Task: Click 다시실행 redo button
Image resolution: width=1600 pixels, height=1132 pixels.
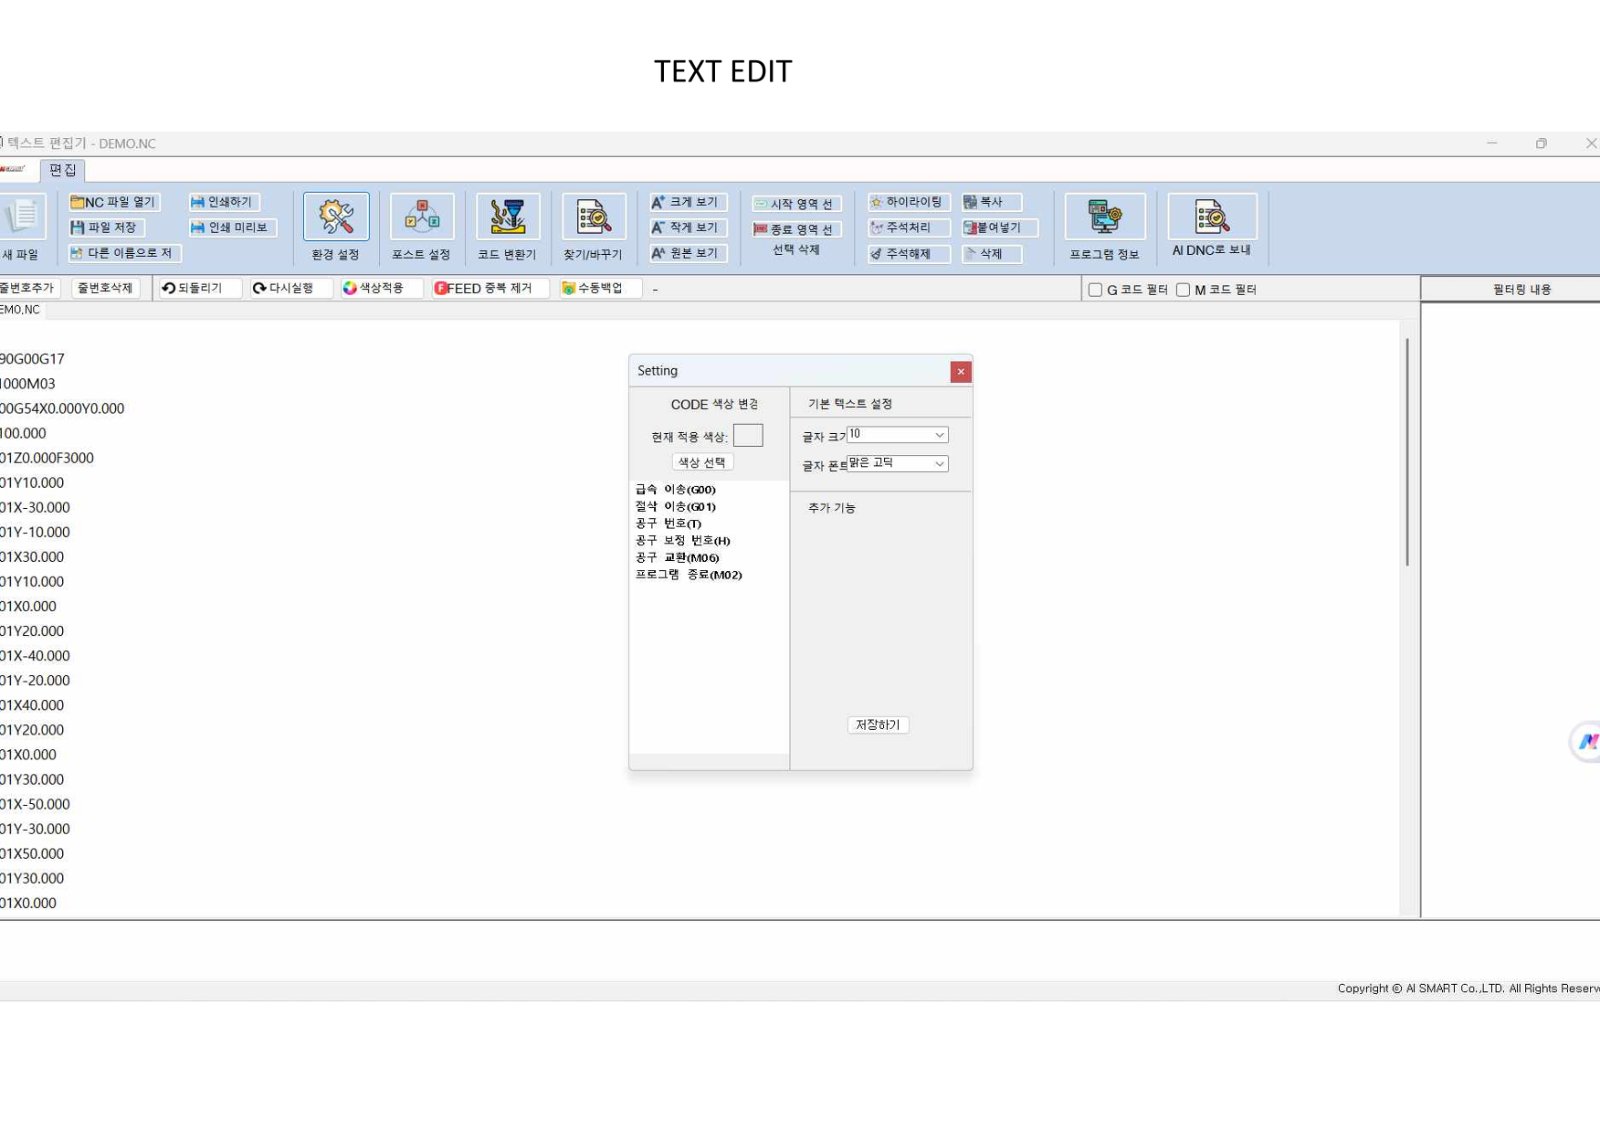Action: tap(291, 288)
